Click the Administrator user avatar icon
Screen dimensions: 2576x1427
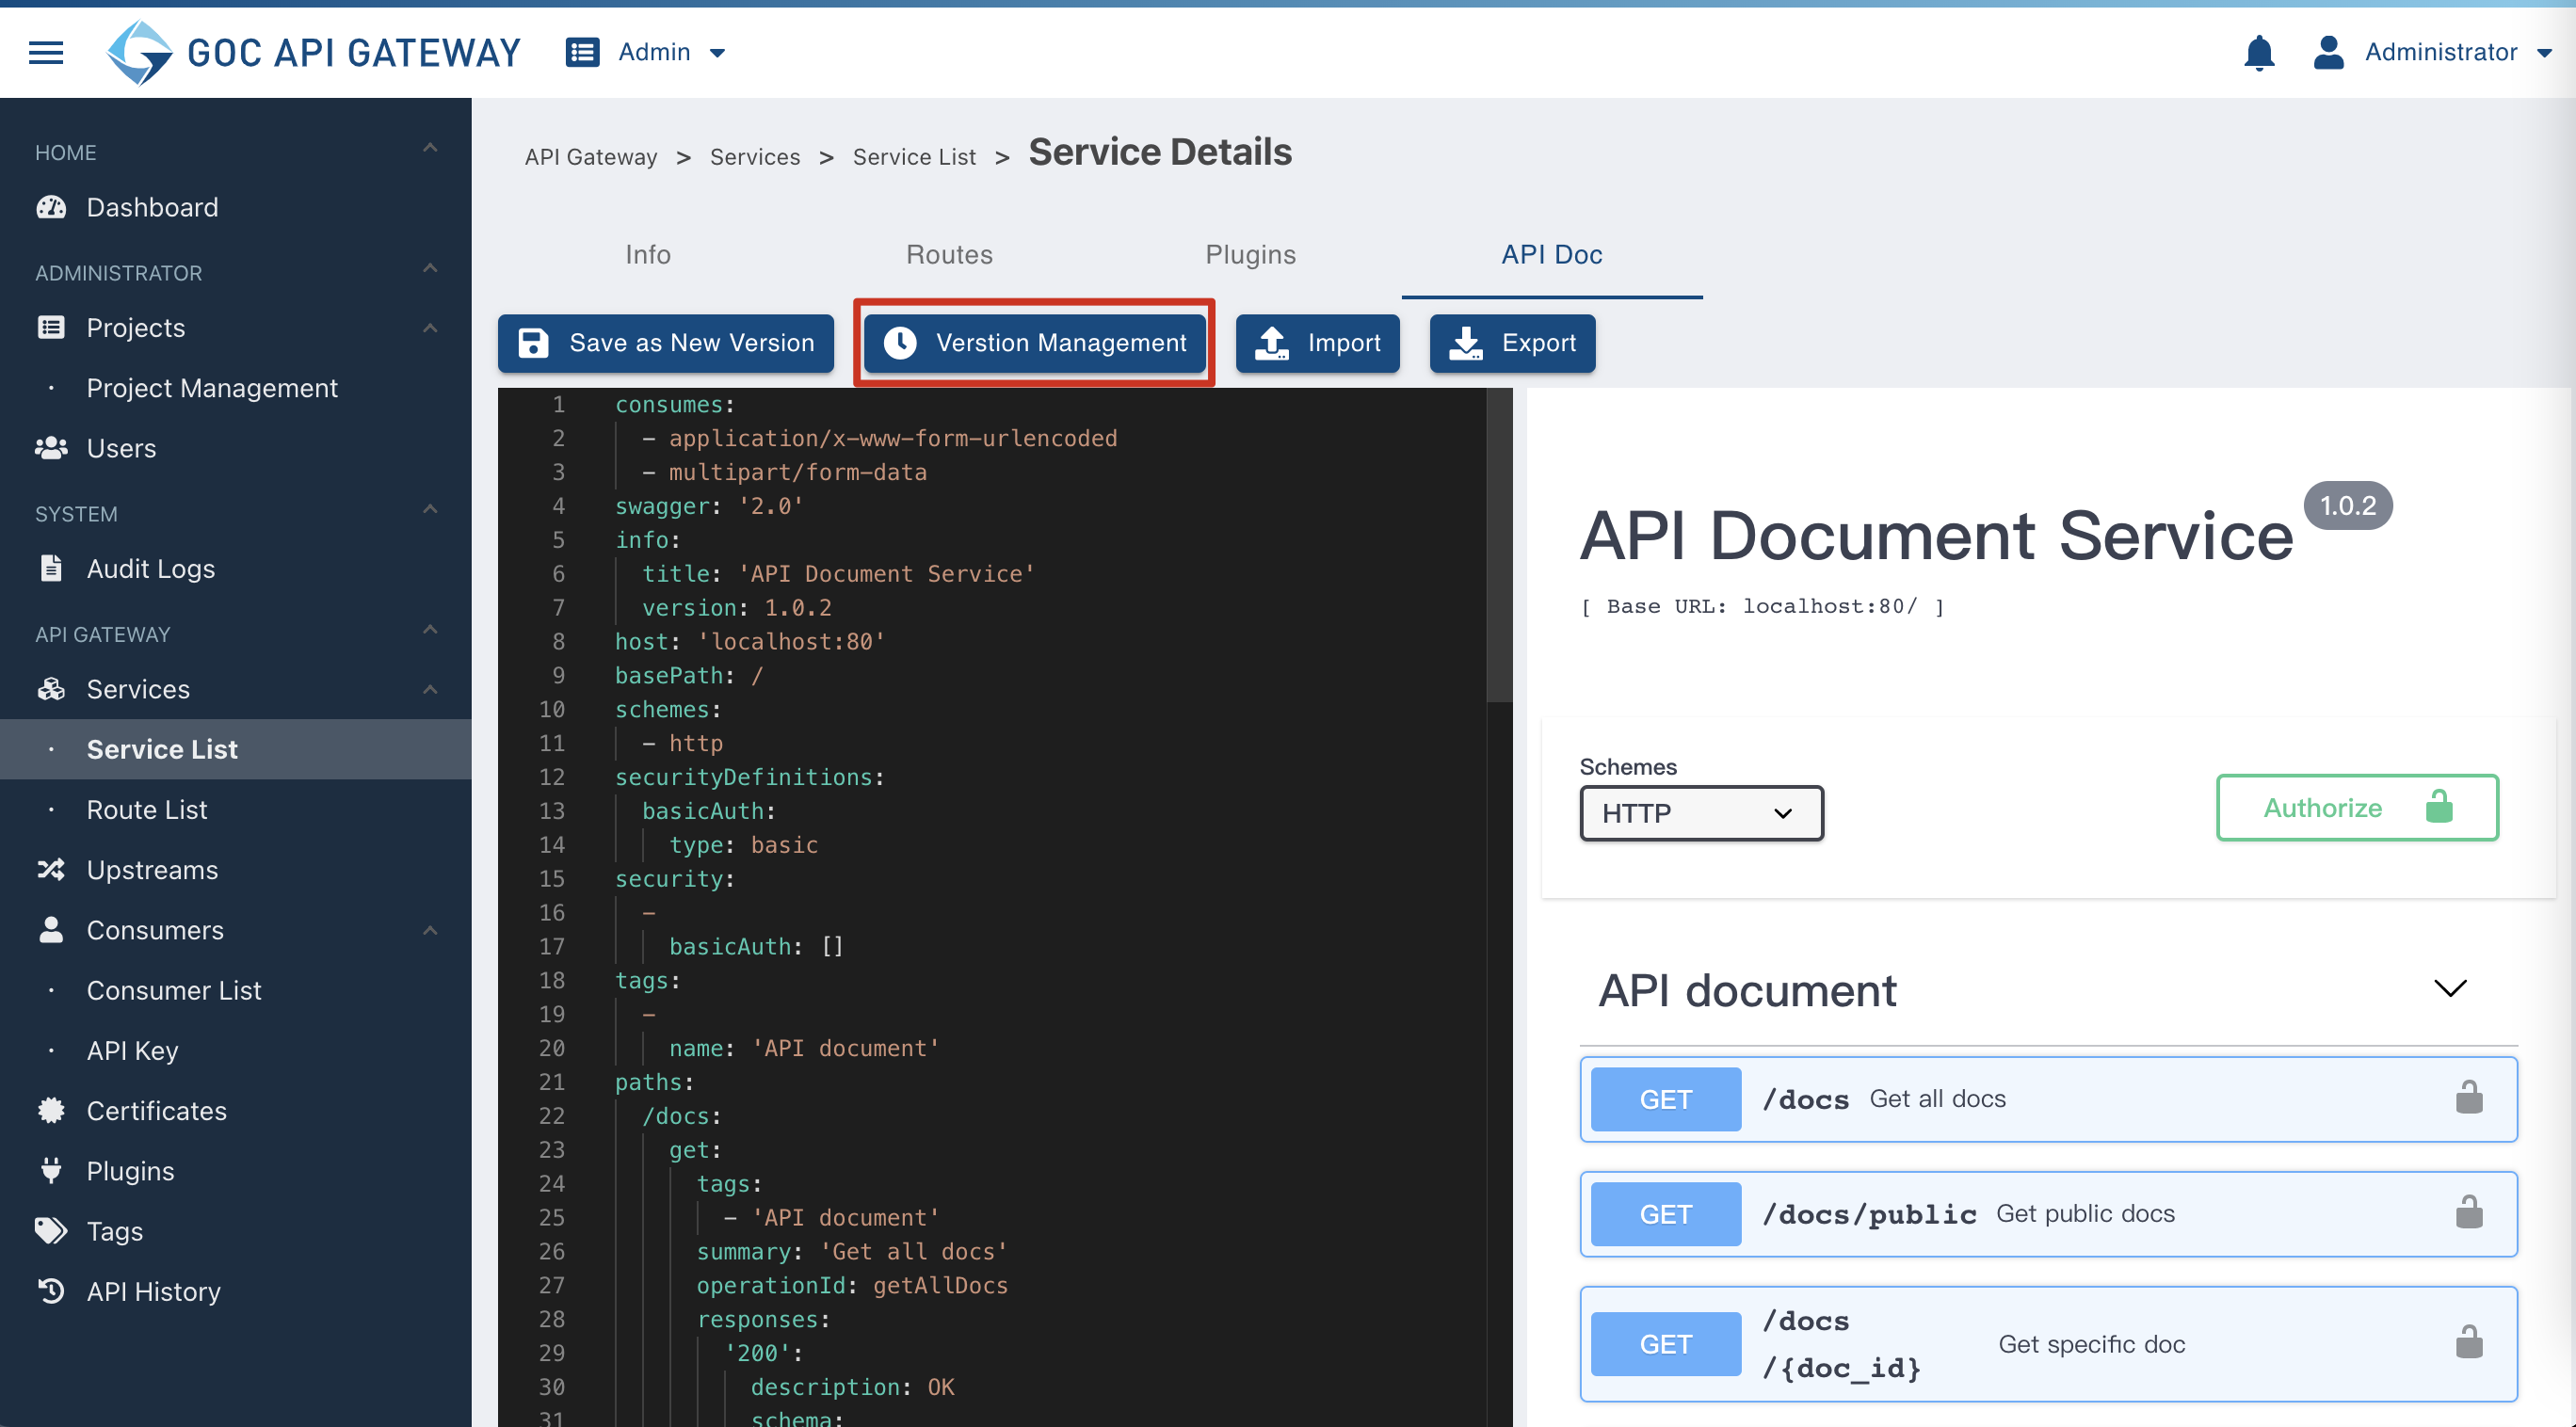click(x=2328, y=52)
